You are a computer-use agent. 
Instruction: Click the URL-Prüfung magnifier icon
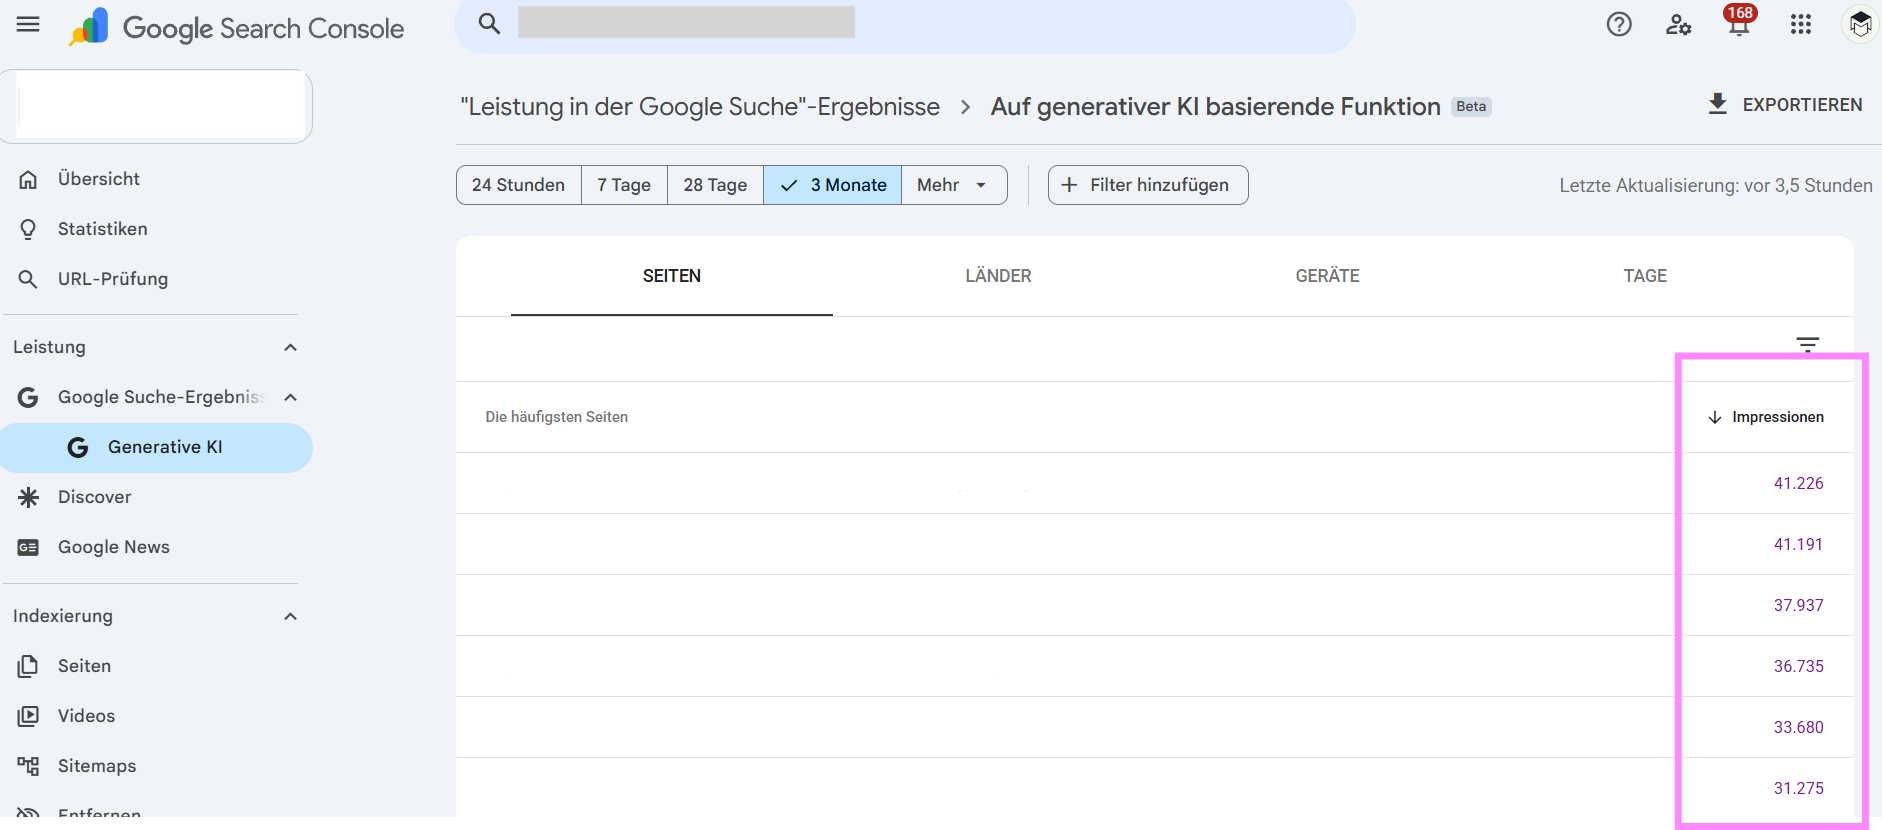[x=28, y=279]
